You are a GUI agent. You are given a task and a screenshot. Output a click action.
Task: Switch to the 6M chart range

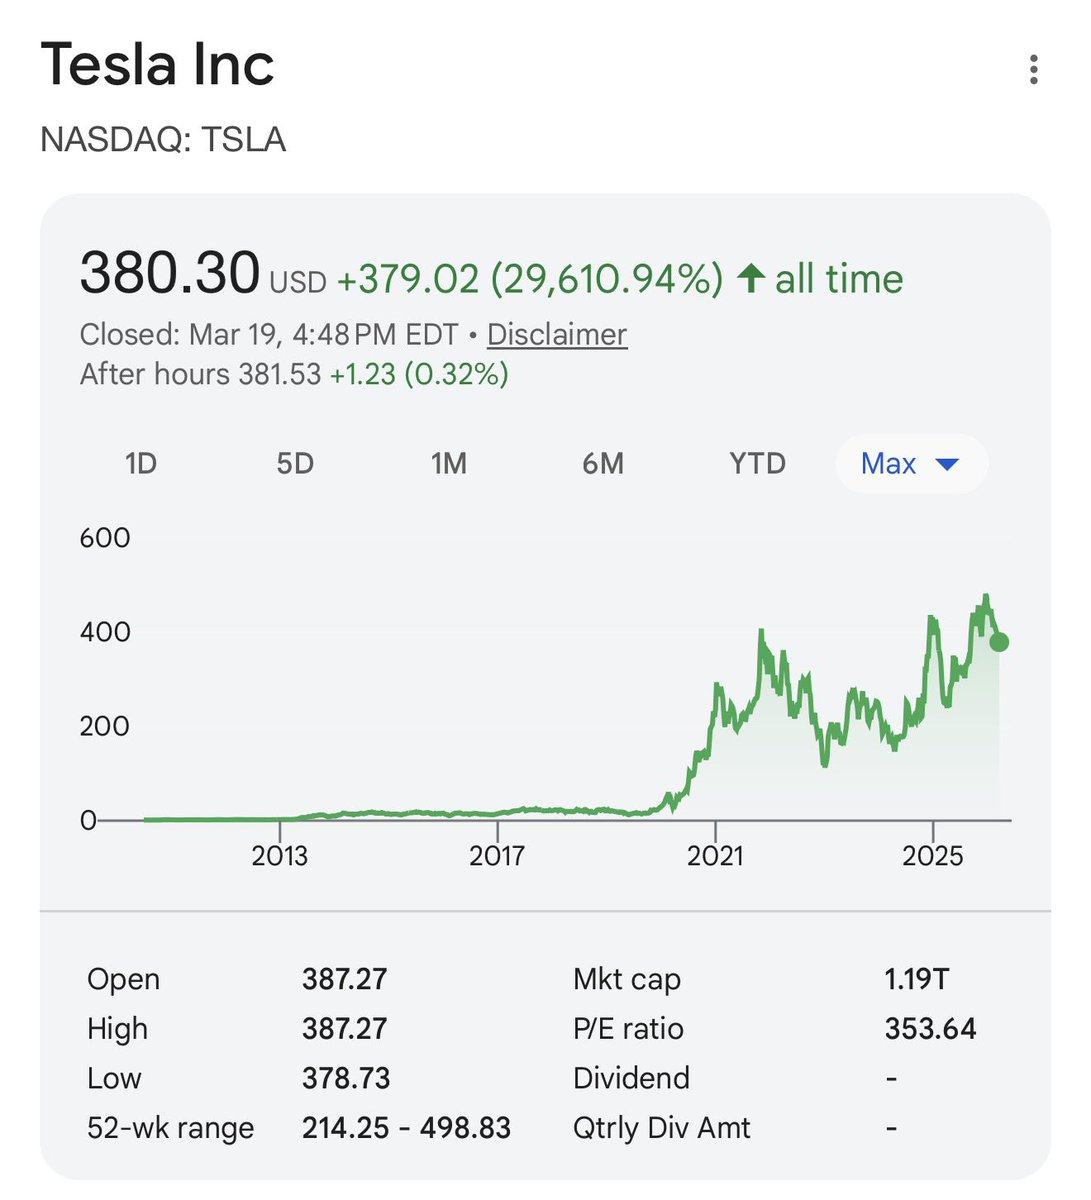click(603, 464)
